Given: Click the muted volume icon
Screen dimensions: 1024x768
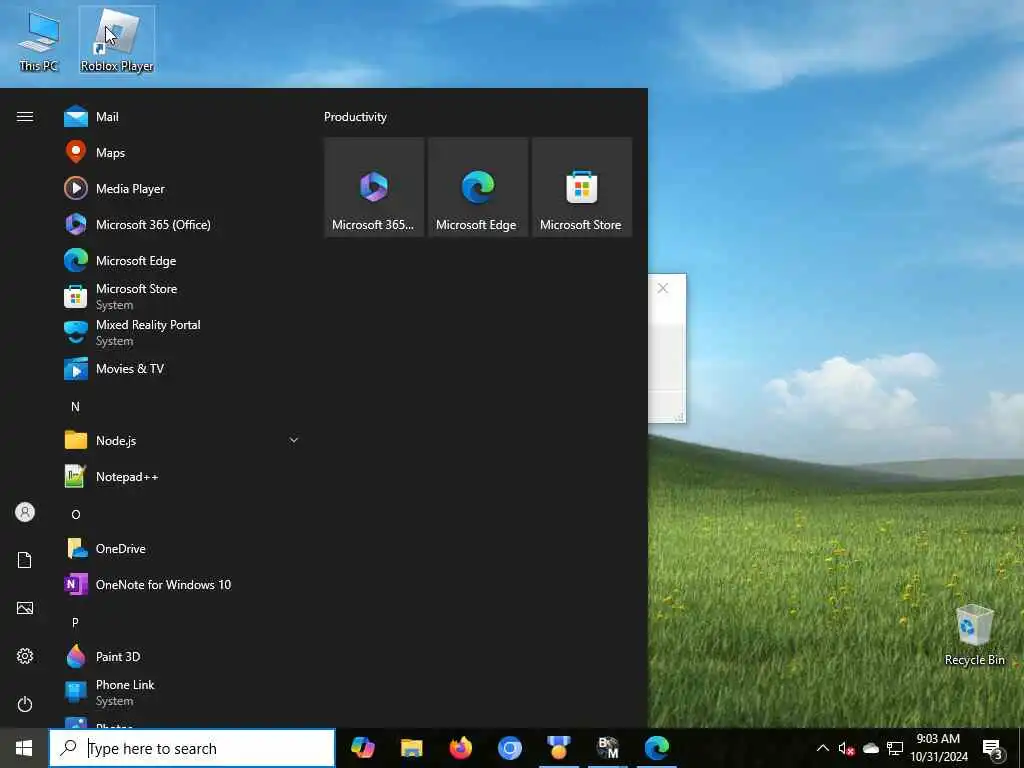Looking at the screenshot, I should tap(846, 748).
